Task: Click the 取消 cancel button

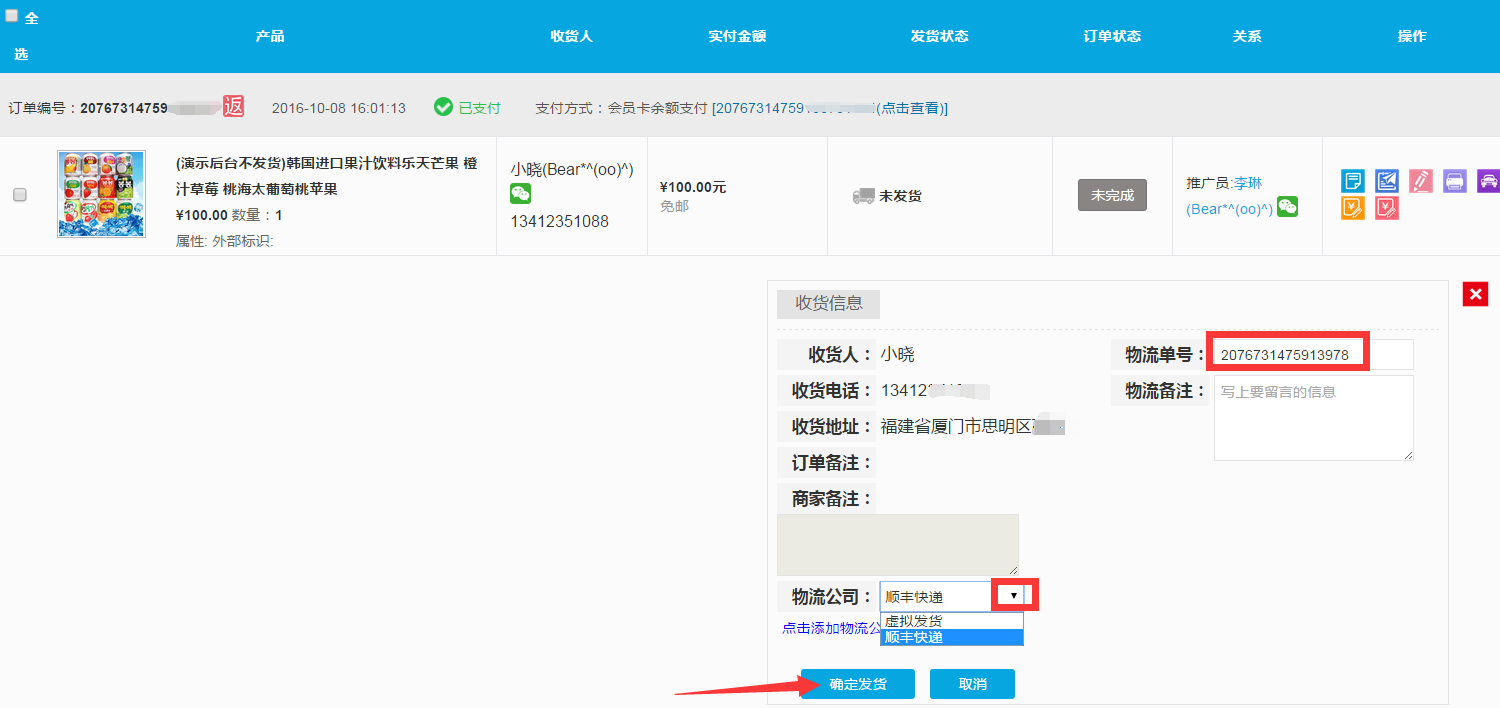Action: click(972, 684)
